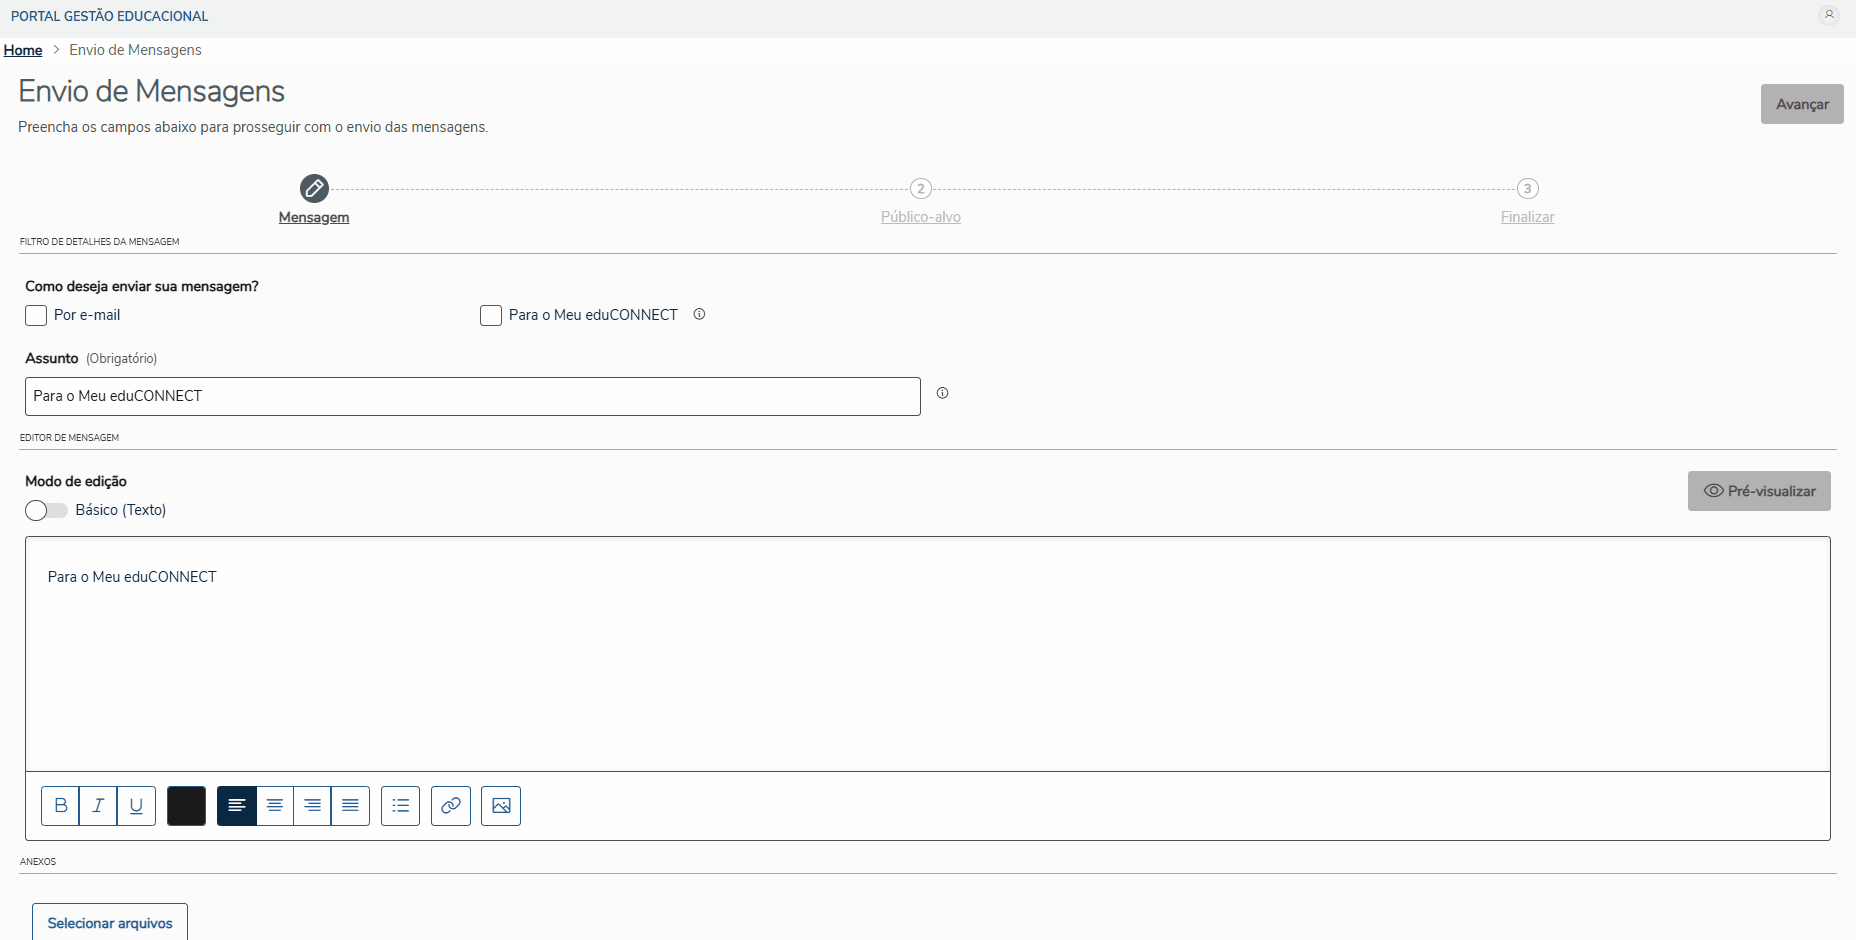
Task: Center-align the message text
Action: click(x=275, y=806)
